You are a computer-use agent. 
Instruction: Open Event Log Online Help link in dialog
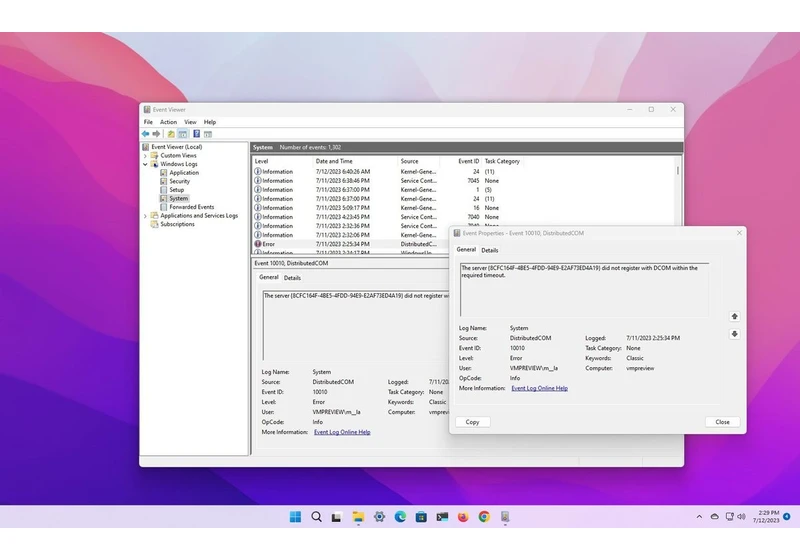539,388
